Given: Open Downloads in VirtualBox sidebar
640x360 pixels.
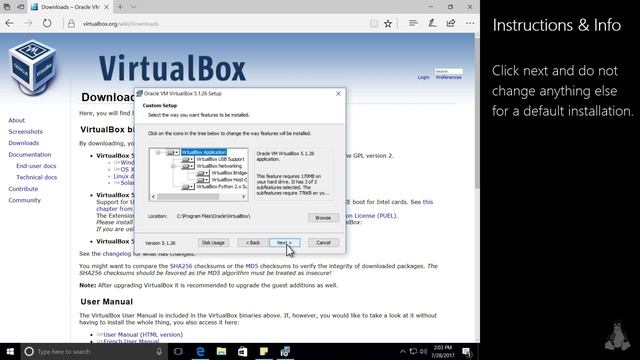Looking at the screenshot, I should (x=24, y=143).
